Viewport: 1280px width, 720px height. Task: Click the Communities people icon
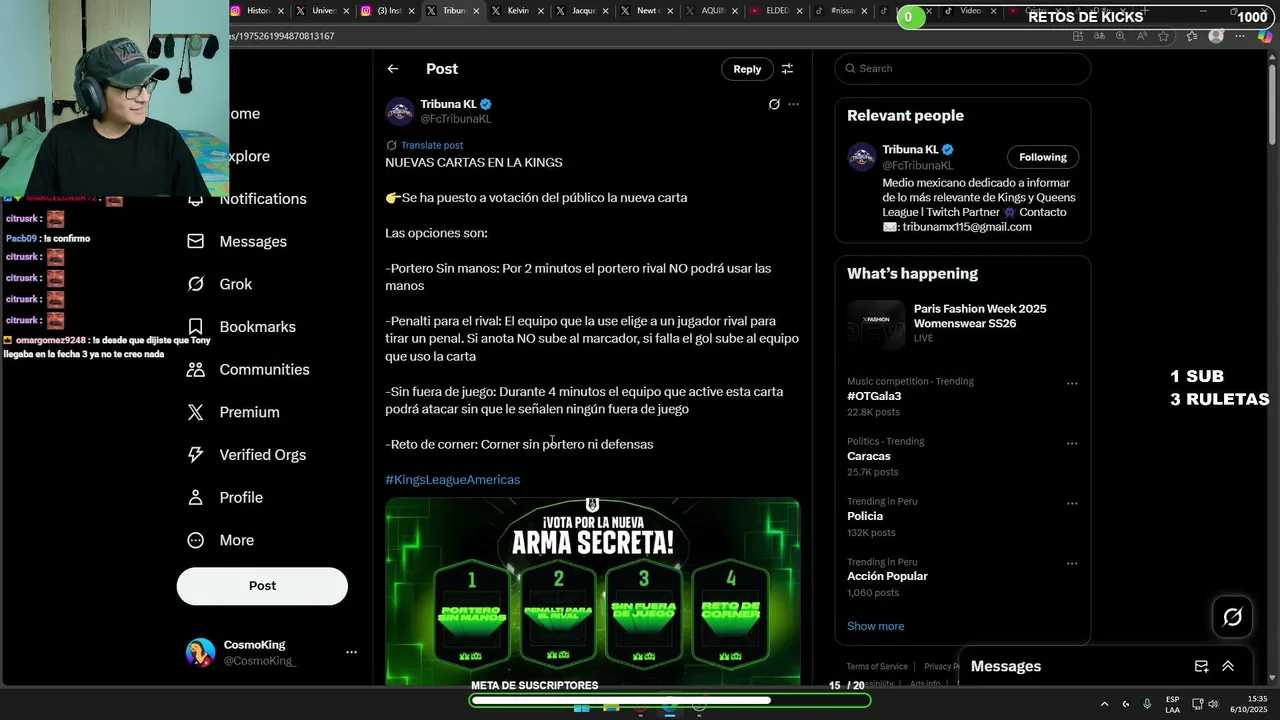pos(196,370)
